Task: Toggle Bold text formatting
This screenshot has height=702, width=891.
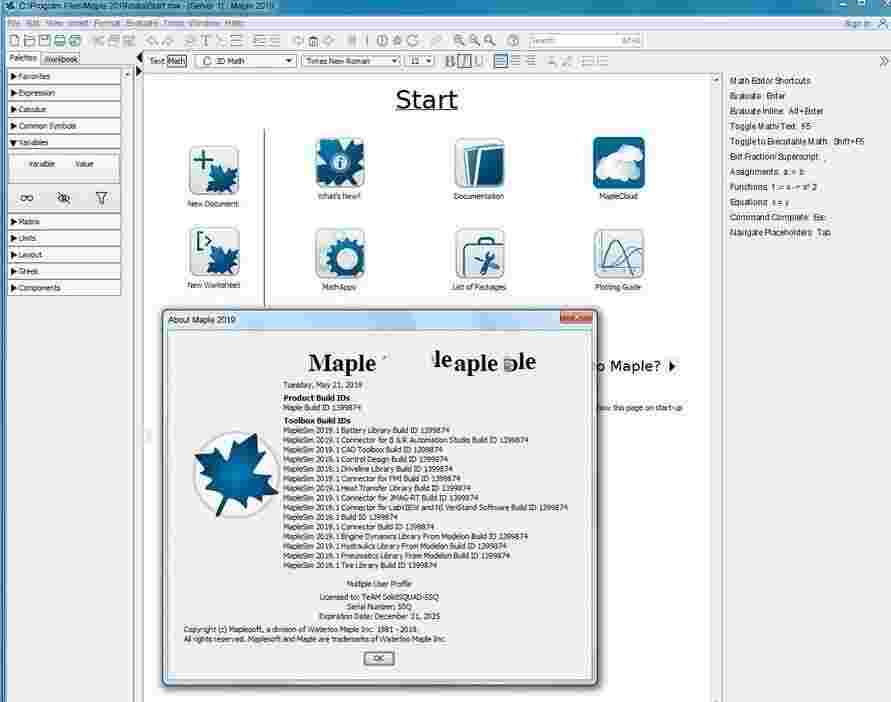Action: (x=449, y=60)
